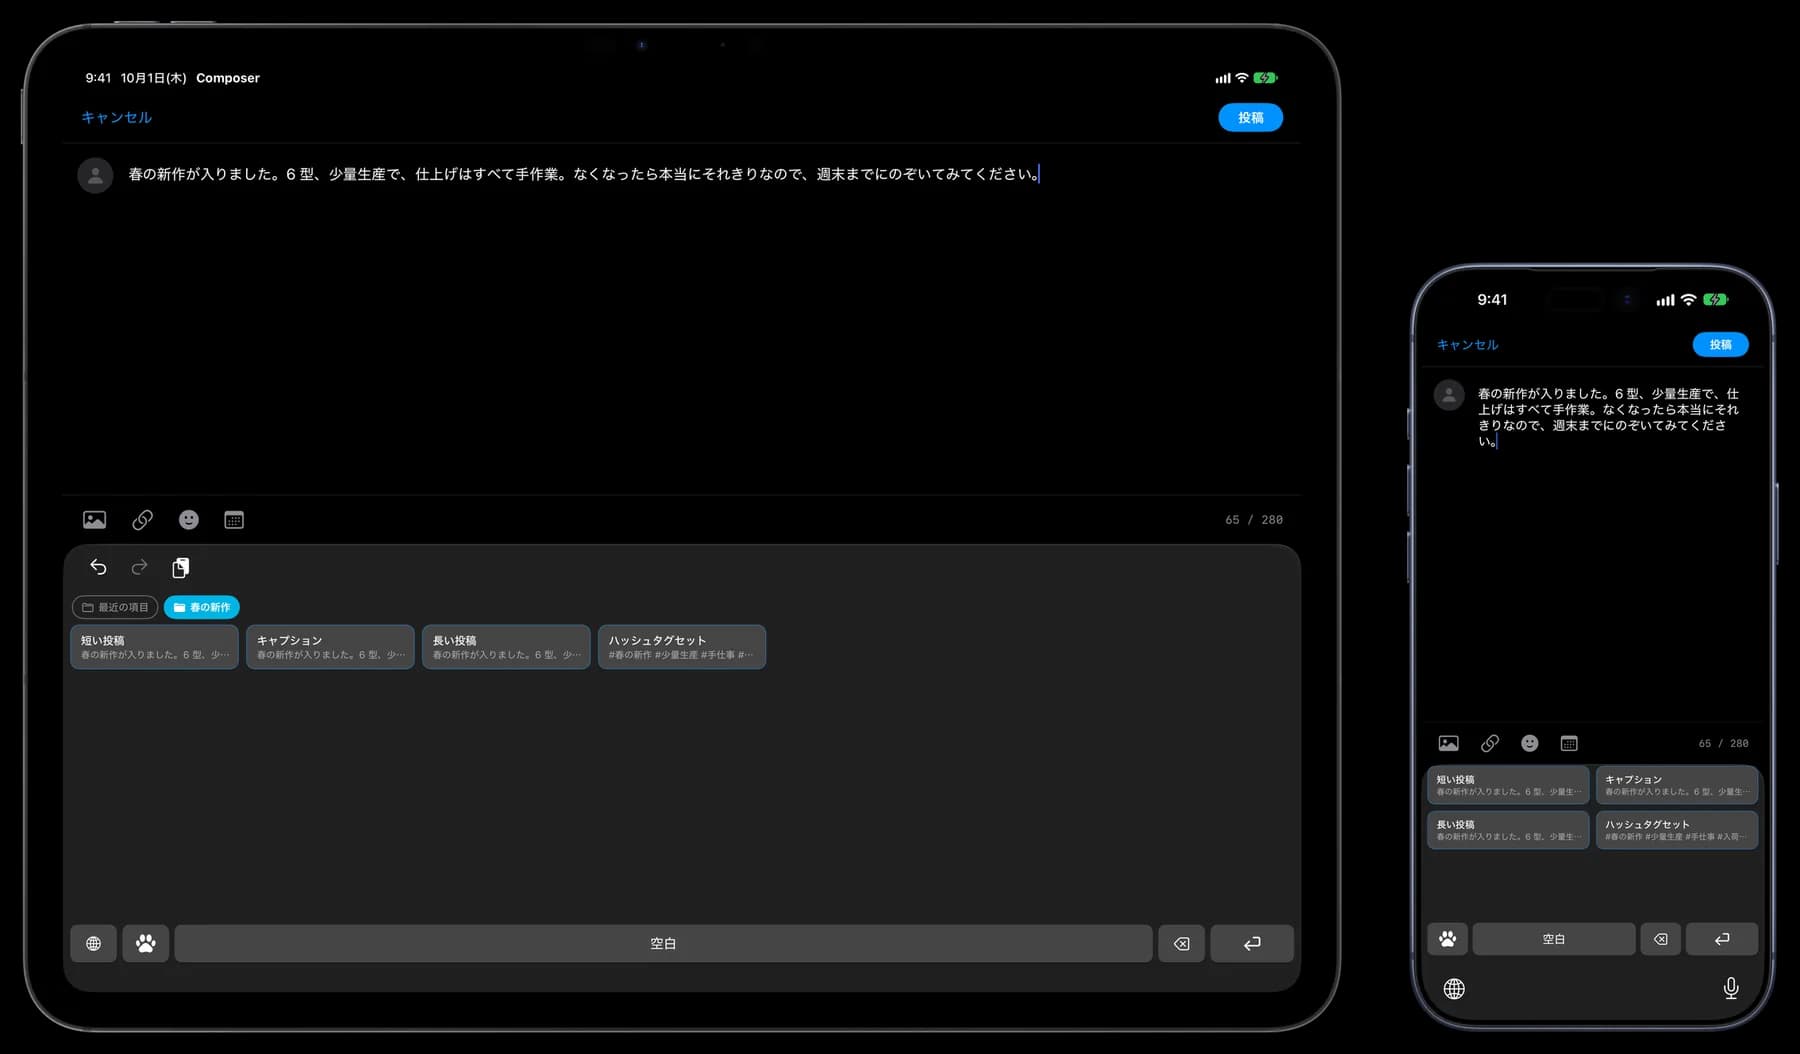The image size is (1800, 1054).
Task: Open the calendar schedule icon on iPad
Action: [x=234, y=519]
